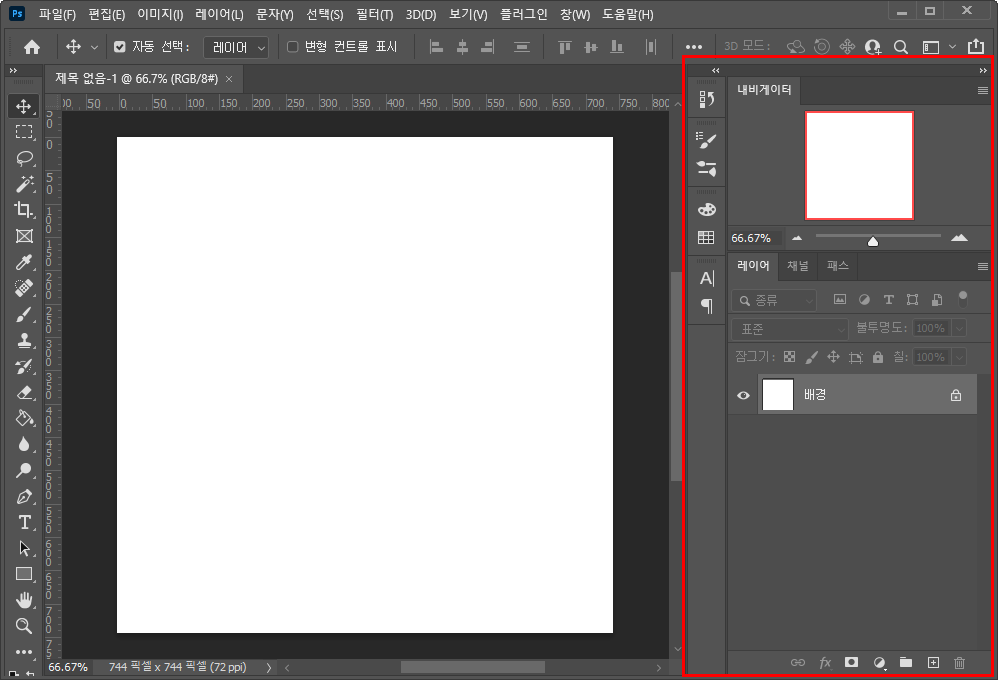Select the Eyedropper tool
This screenshot has width=998, height=680.
(x=24, y=262)
